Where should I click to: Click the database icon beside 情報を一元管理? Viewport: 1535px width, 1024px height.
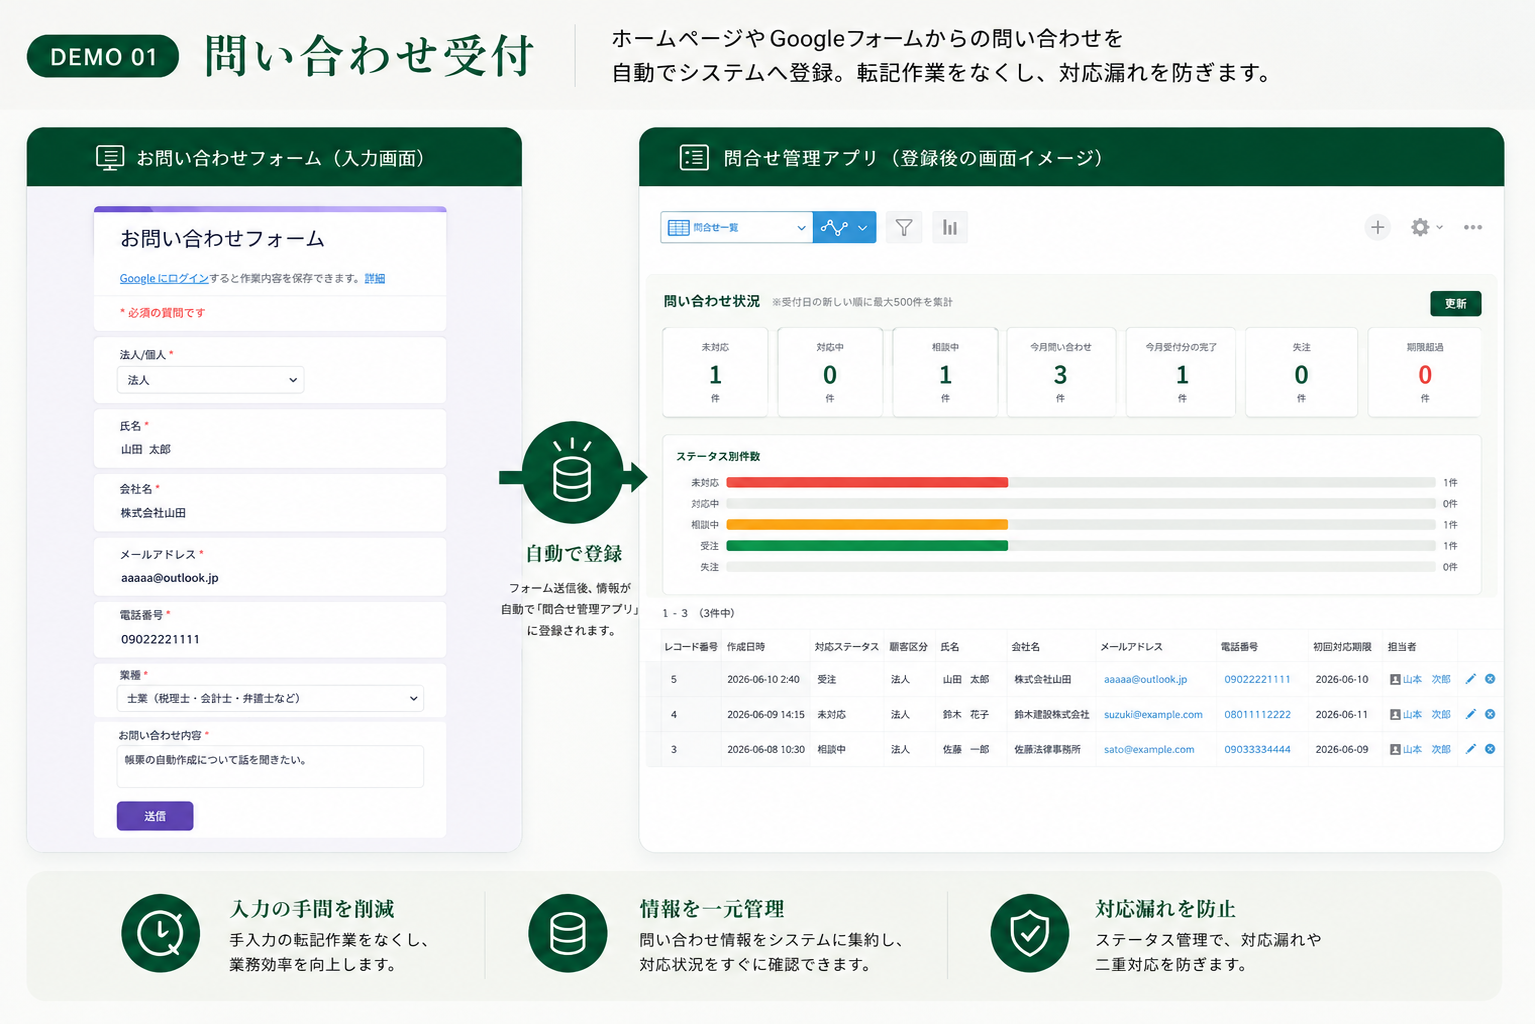point(568,933)
